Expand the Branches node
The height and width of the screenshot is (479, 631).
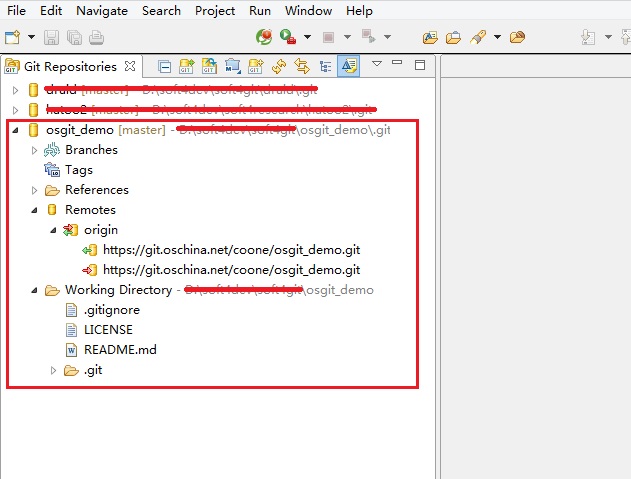pyautogui.click(x=35, y=150)
